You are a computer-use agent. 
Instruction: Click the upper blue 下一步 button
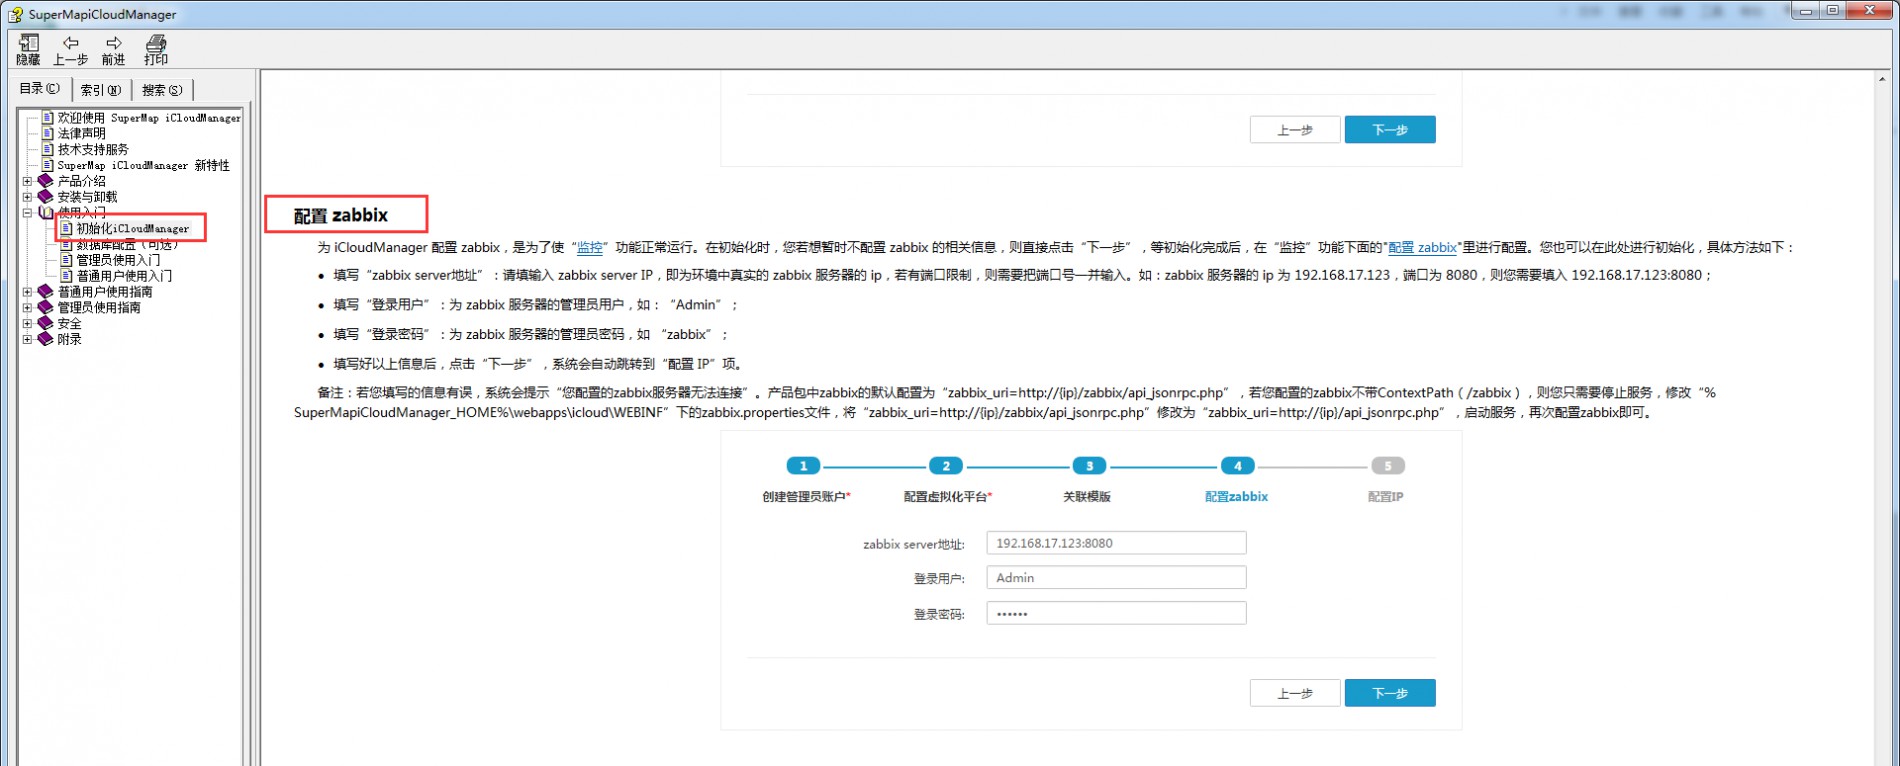1390,130
